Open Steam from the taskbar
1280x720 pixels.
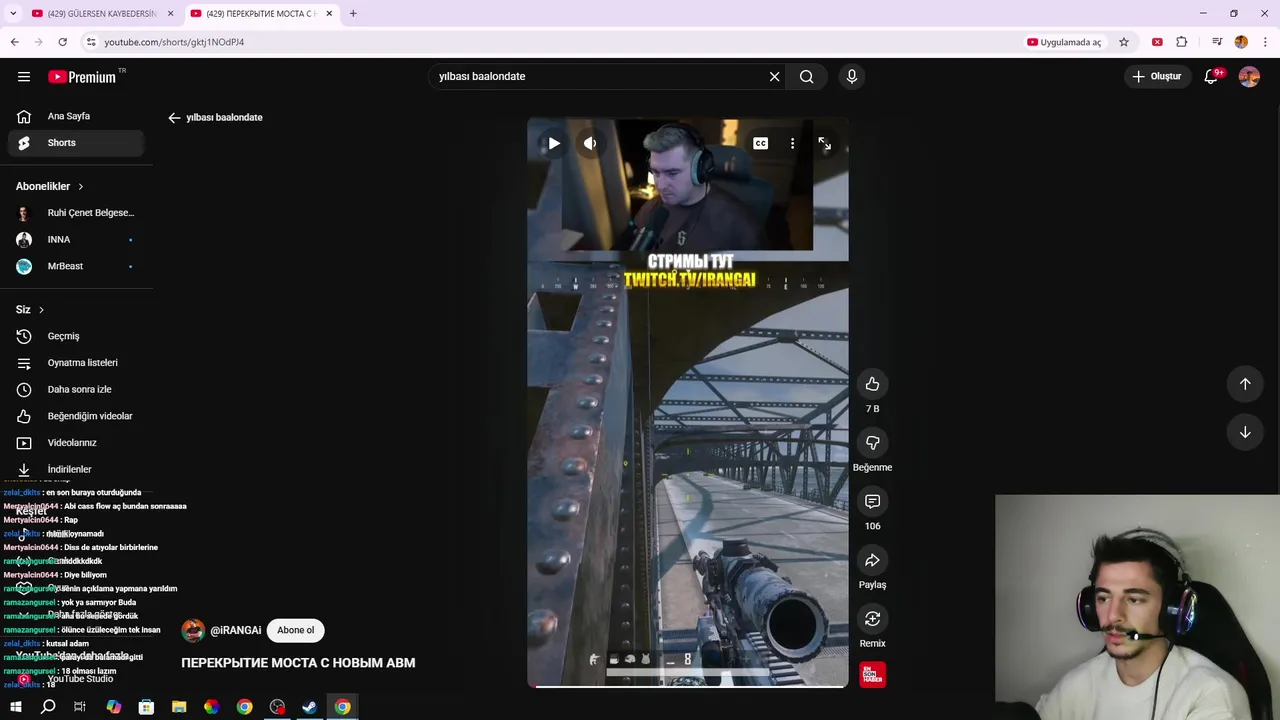click(x=310, y=707)
